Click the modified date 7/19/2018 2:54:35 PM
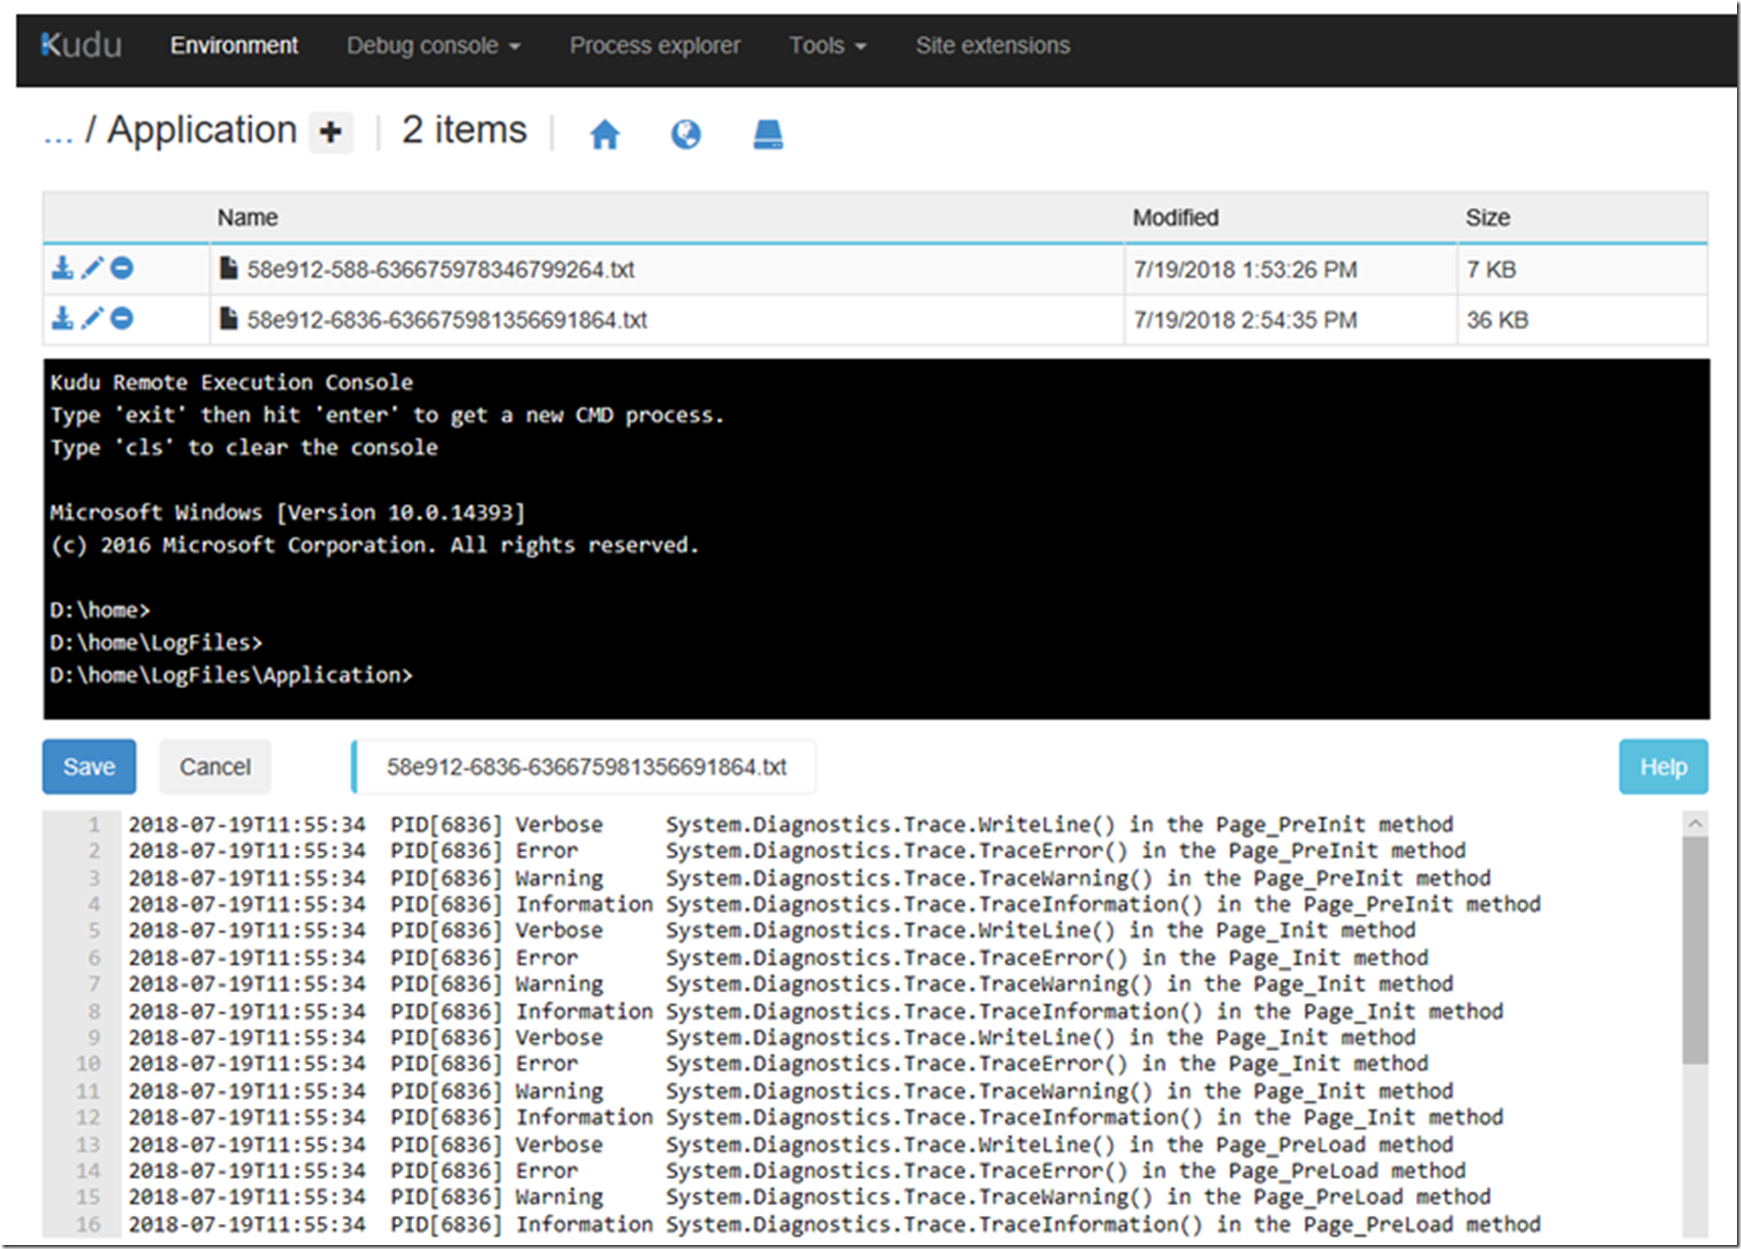Viewport: 1741px width, 1249px height. (1245, 320)
